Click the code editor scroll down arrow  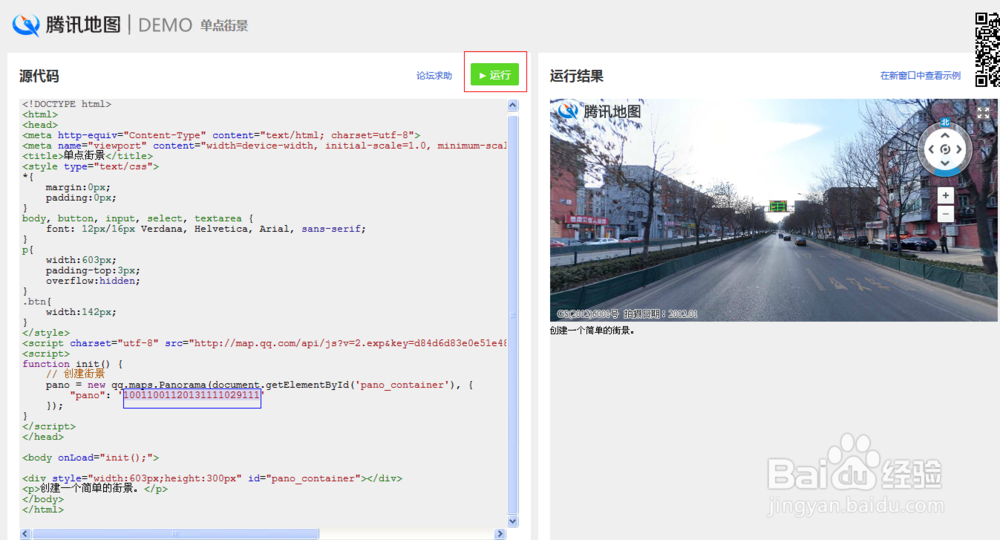(513, 521)
